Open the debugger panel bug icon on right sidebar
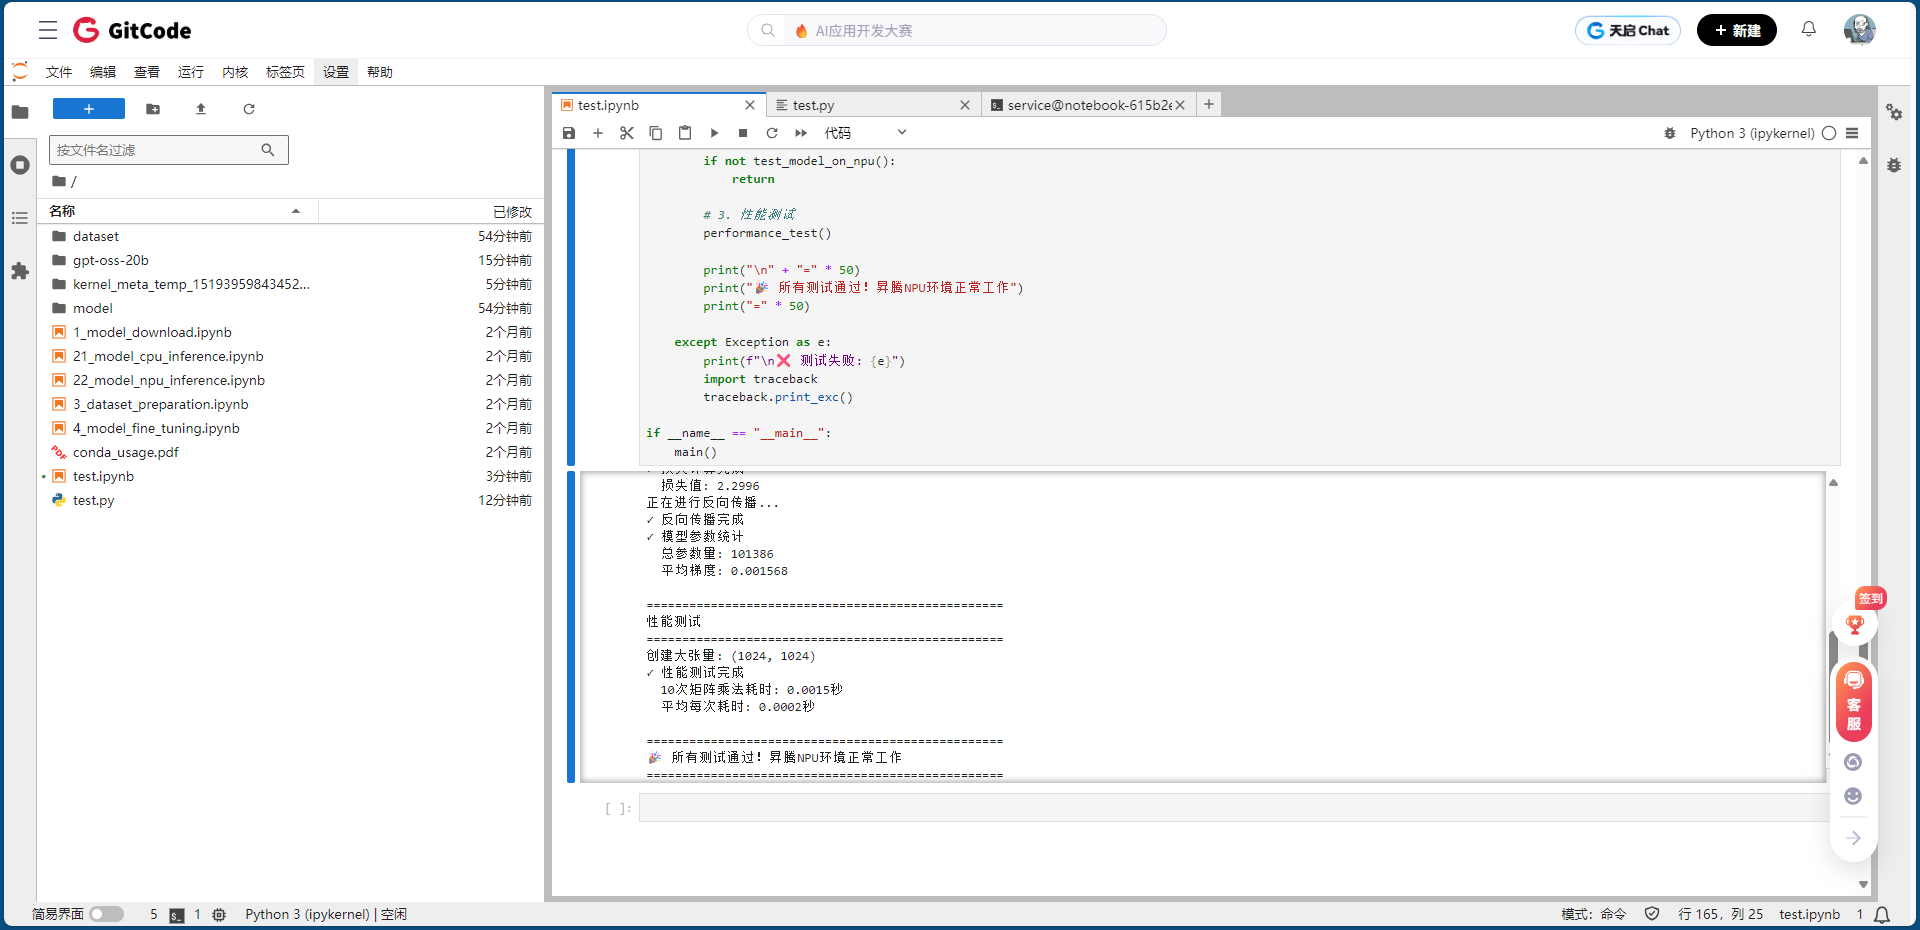This screenshot has height=930, width=1920. point(1894,165)
